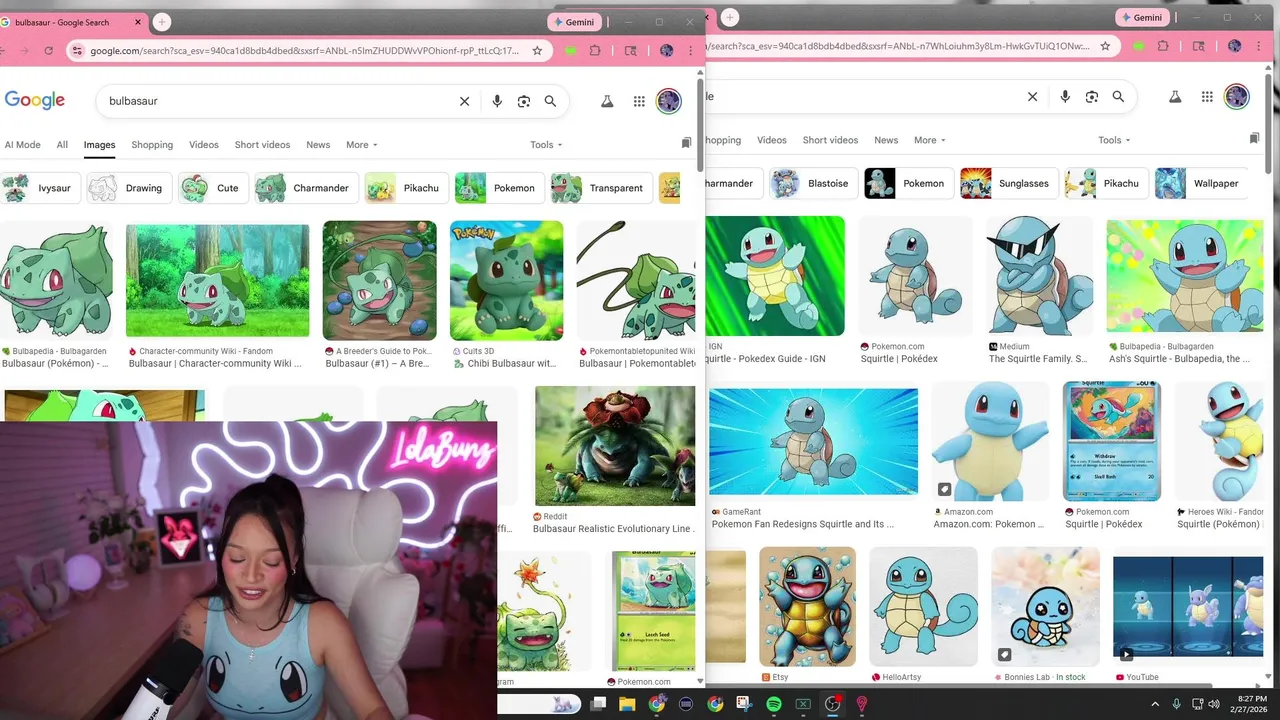Image resolution: width=1280 pixels, height=720 pixels.
Task: Filter bulbasaur images by Transparent chip
Action: tap(601, 188)
